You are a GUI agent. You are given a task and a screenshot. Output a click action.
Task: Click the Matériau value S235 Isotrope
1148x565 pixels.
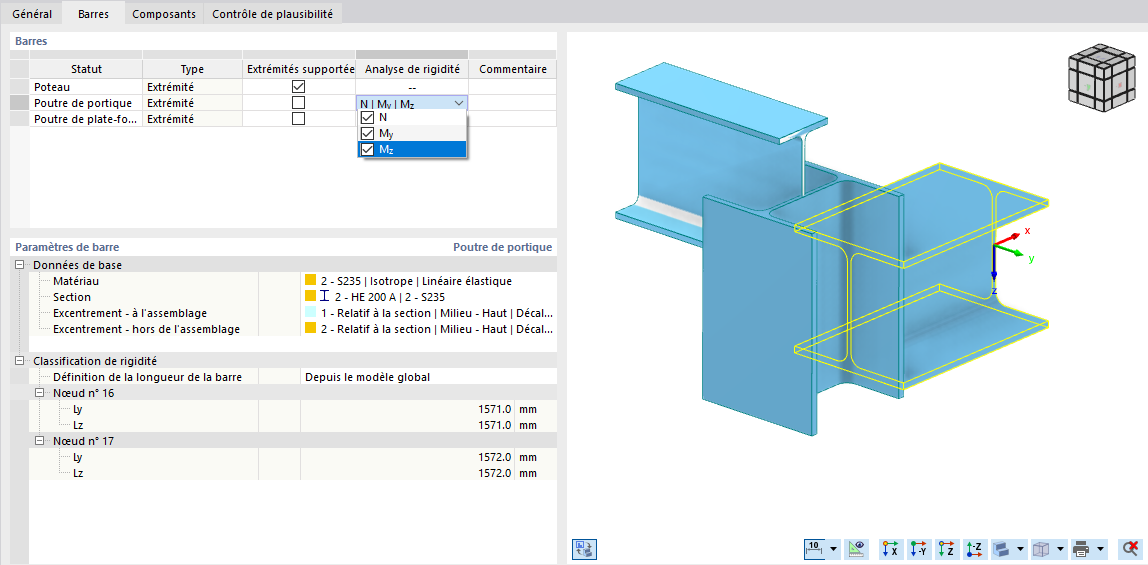click(x=416, y=280)
